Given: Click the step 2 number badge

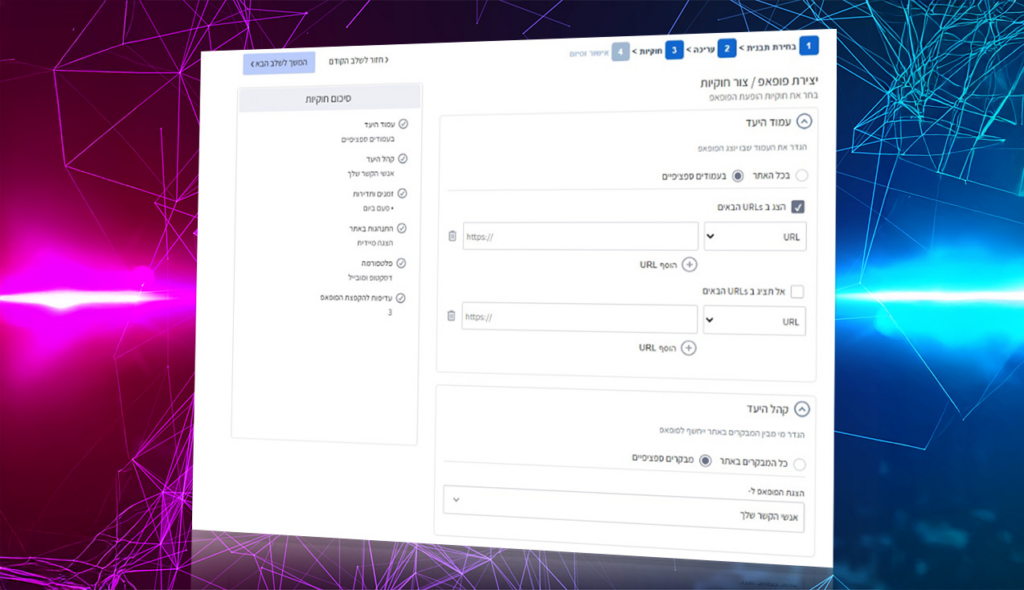Looking at the screenshot, I should tap(727, 48).
